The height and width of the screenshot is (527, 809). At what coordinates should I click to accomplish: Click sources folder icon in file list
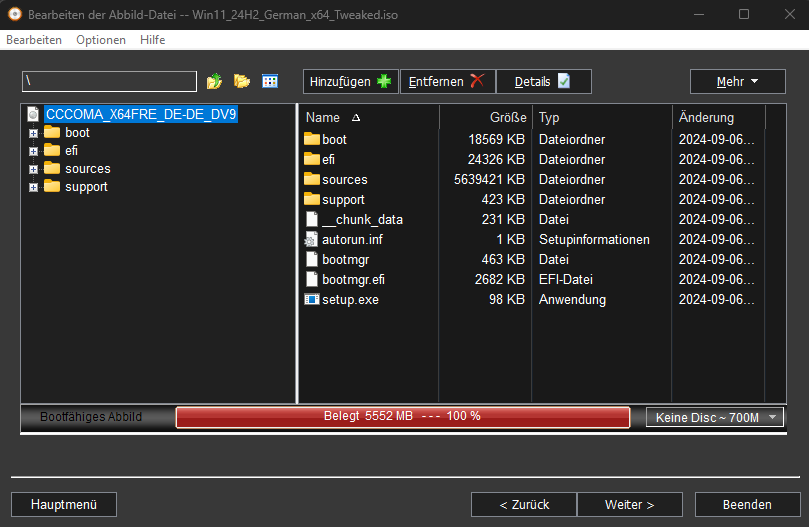tap(312, 179)
